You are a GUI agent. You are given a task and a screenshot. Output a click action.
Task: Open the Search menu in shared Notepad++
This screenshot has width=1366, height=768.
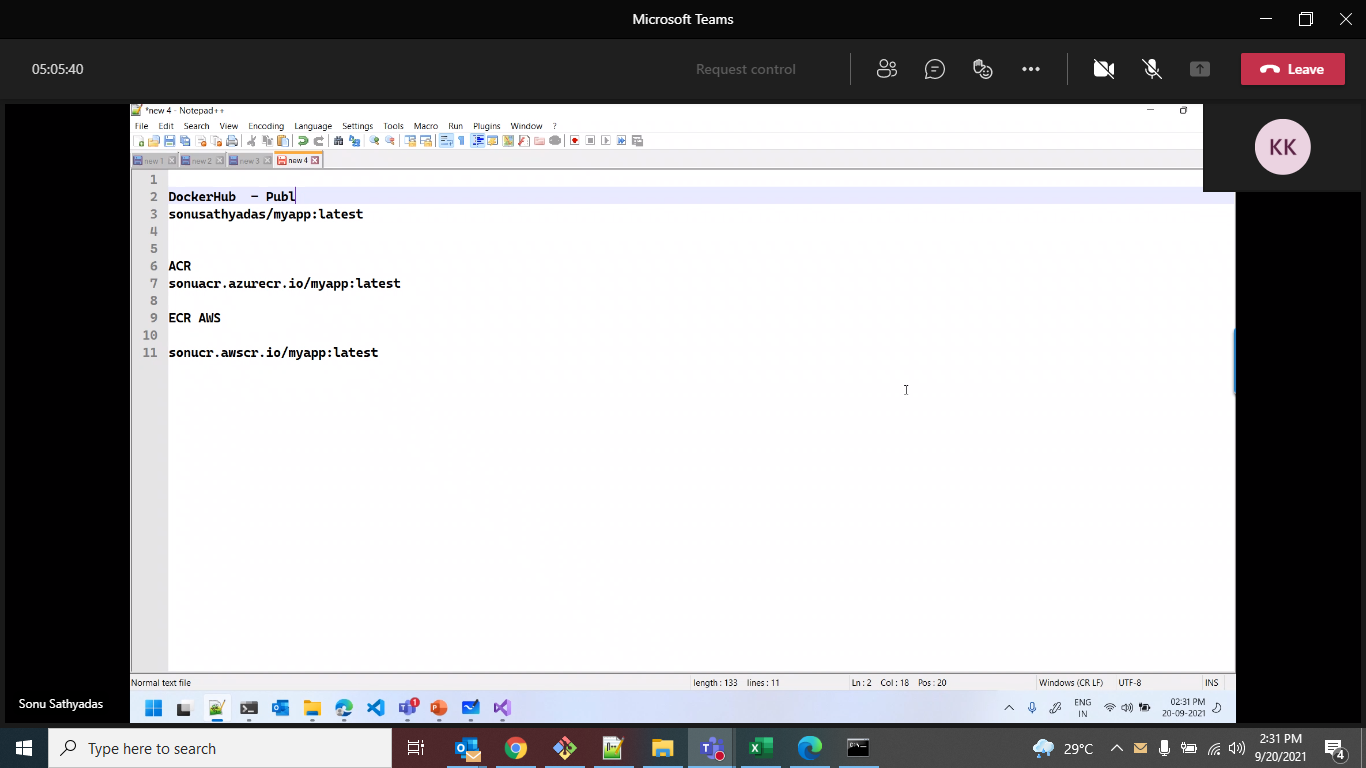click(197, 126)
